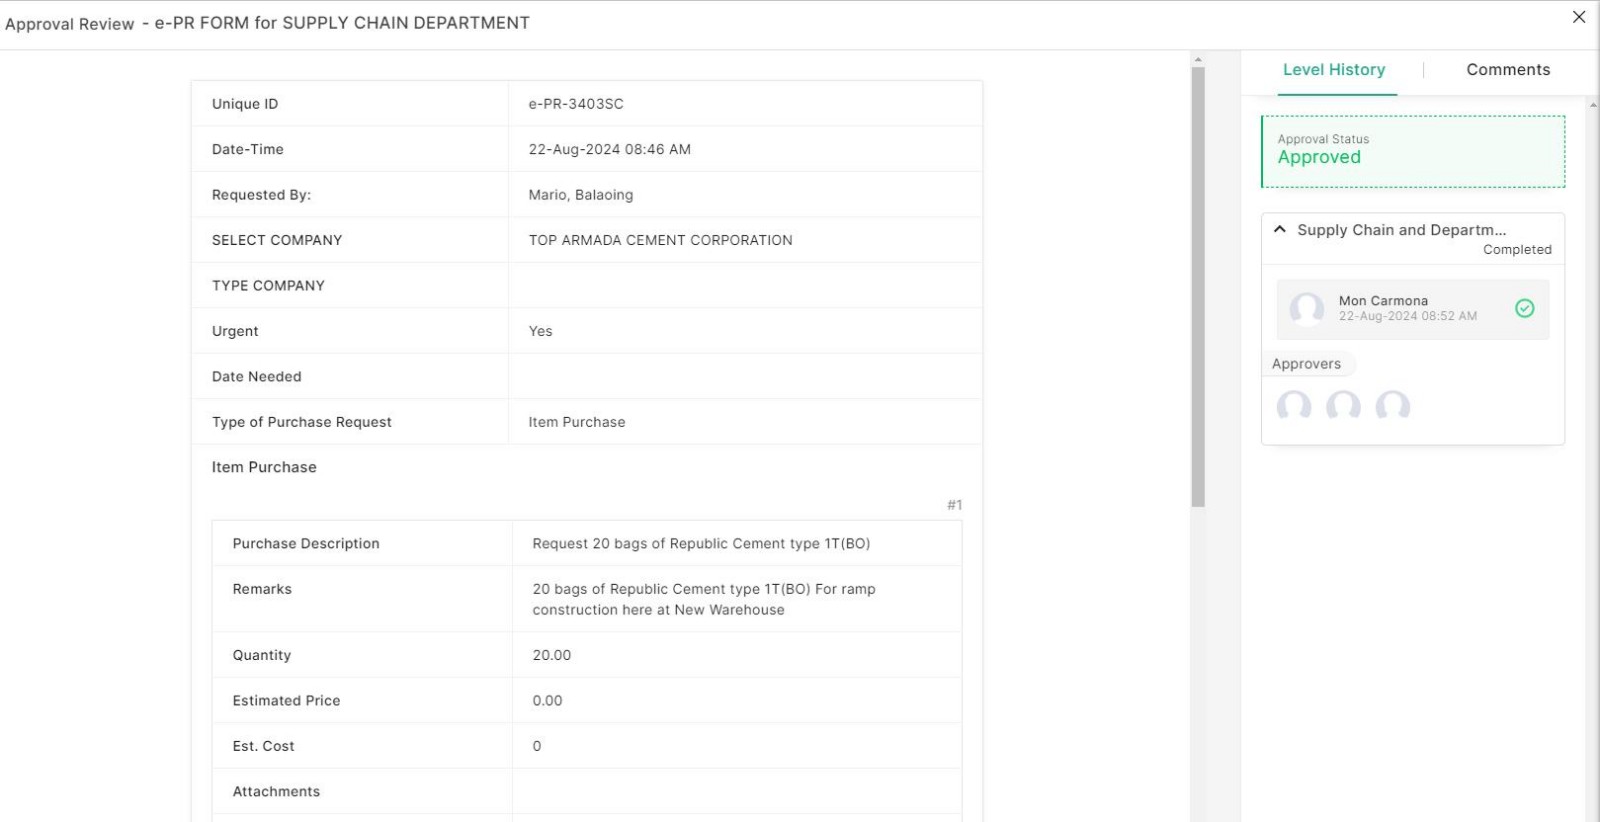
Task: Click the Approved status box
Action: coord(1412,151)
